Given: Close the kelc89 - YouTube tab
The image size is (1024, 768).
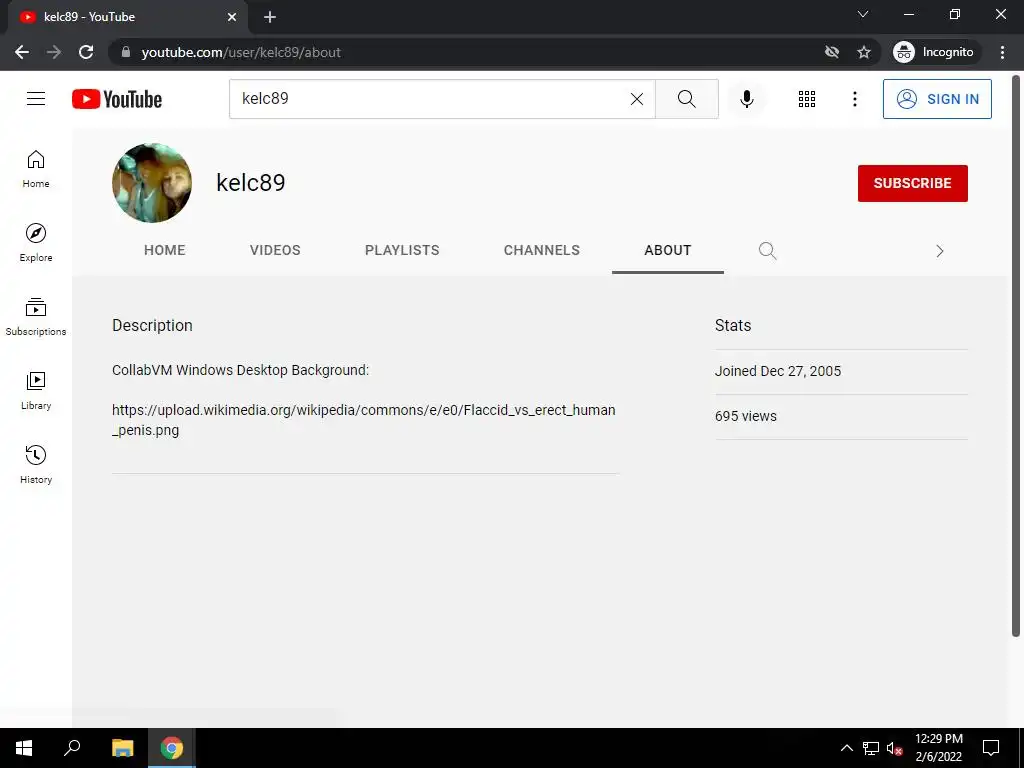Looking at the screenshot, I should pyautogui.click(x=232, y=17).
